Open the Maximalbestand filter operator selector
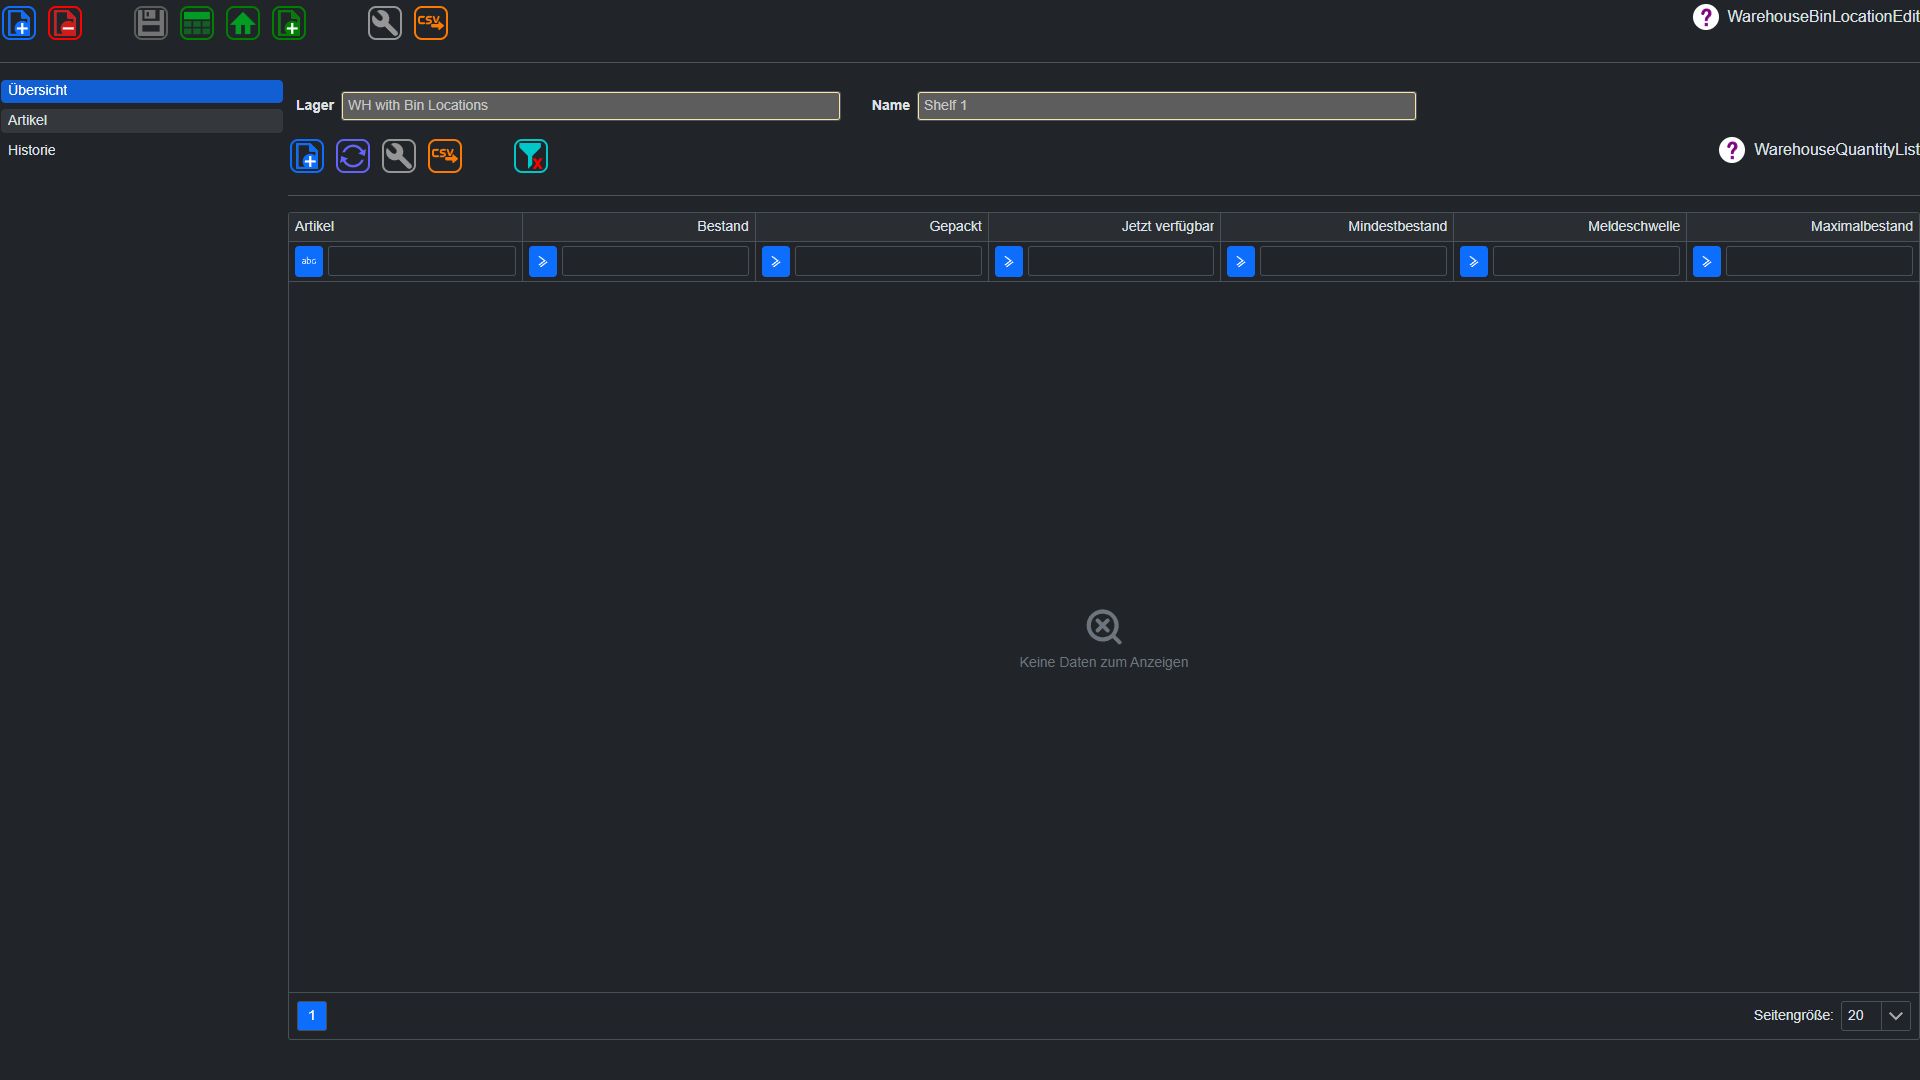This screenshot has width=1920, height=1080. pos(1707,262)
